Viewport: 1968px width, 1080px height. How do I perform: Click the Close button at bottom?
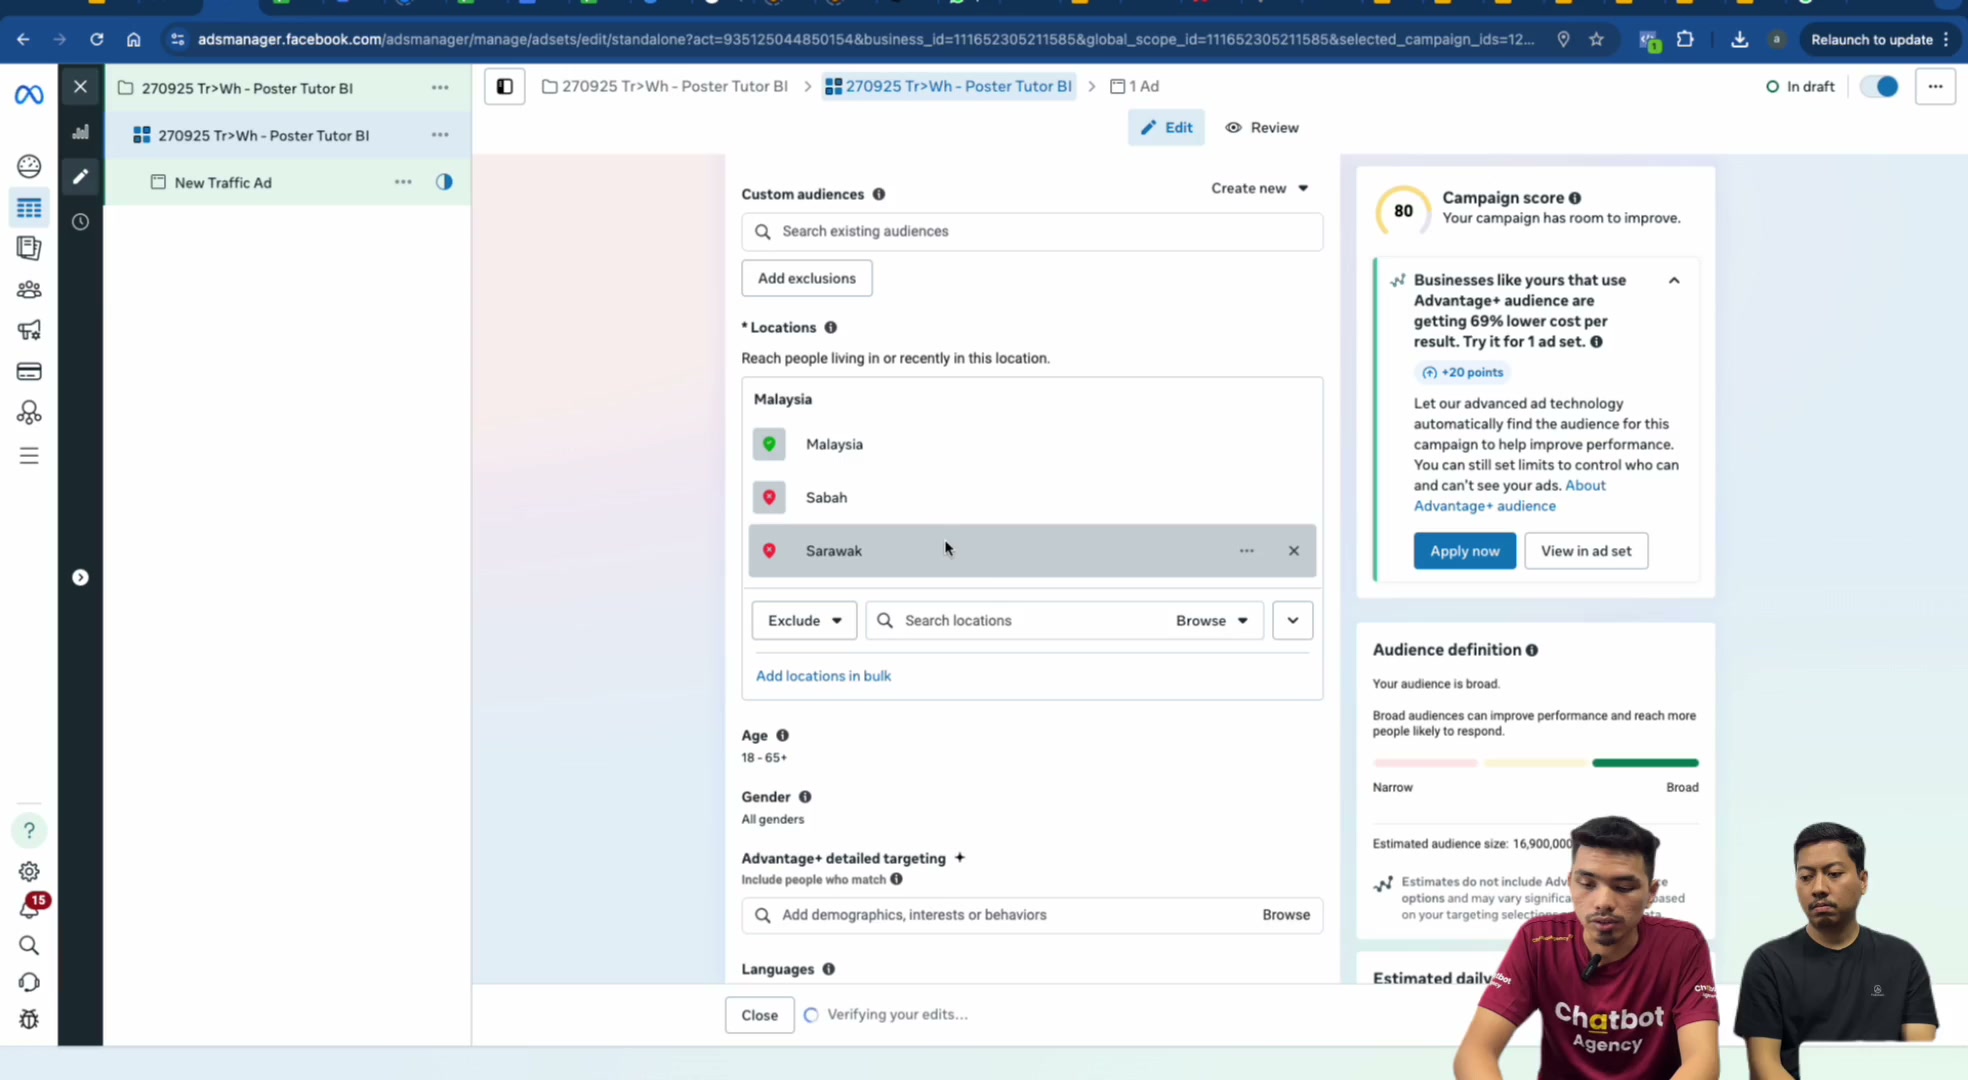(x=760, y=1016)
